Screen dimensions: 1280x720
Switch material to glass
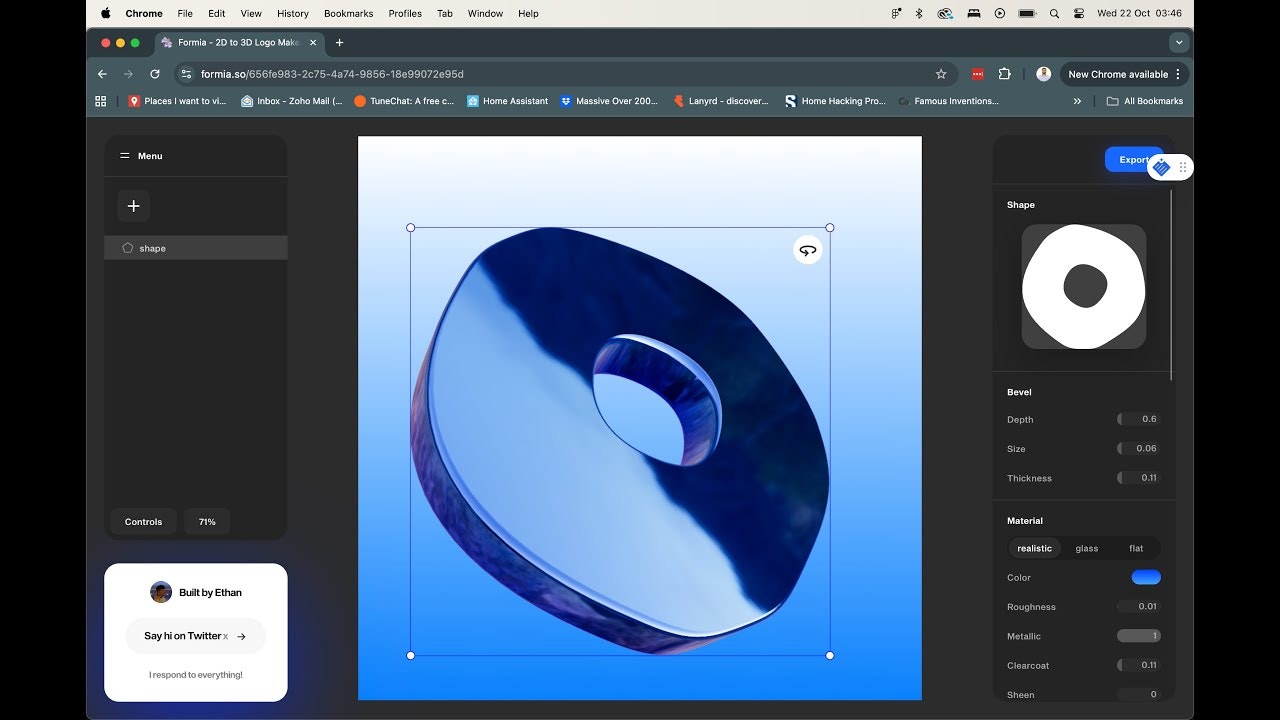[x=1086, y=548]
